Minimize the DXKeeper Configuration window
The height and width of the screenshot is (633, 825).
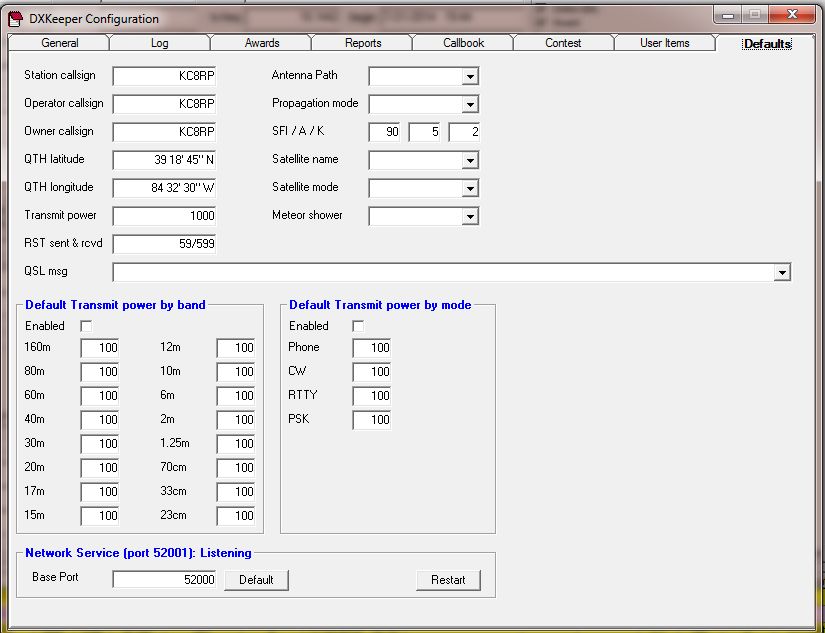(728, 15)
